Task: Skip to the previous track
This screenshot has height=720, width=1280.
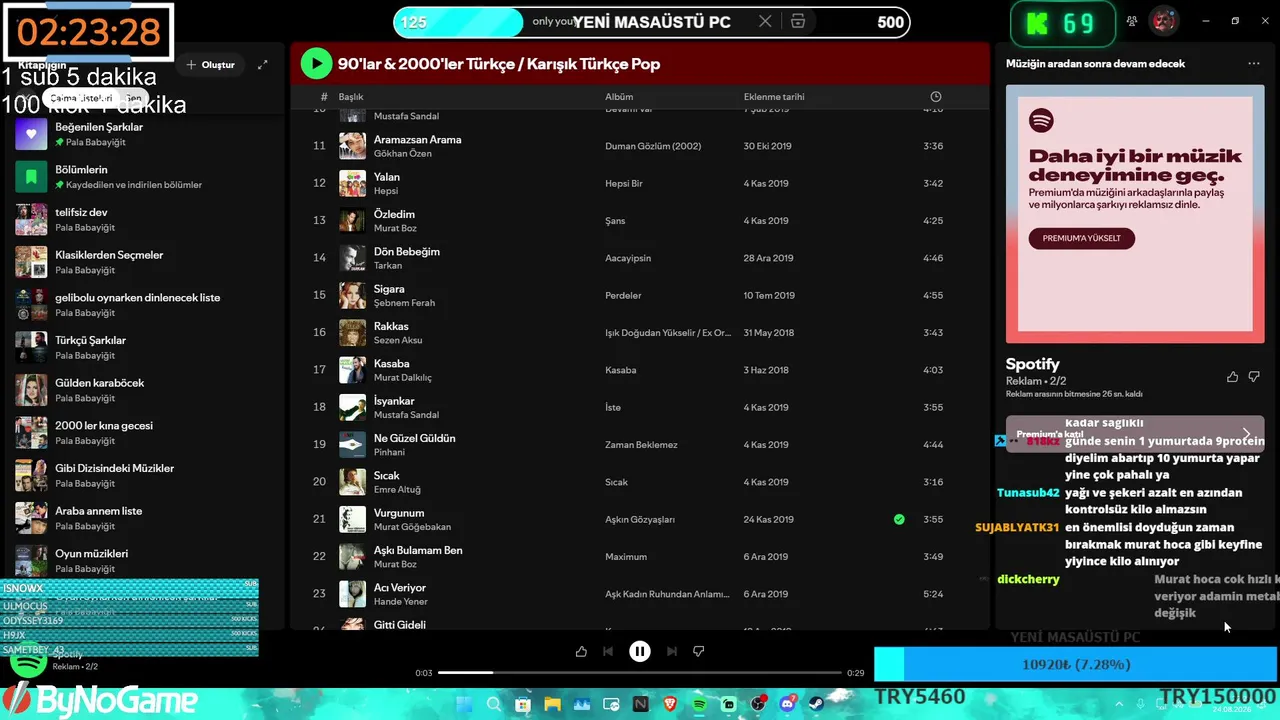Action: coord(608,652)
